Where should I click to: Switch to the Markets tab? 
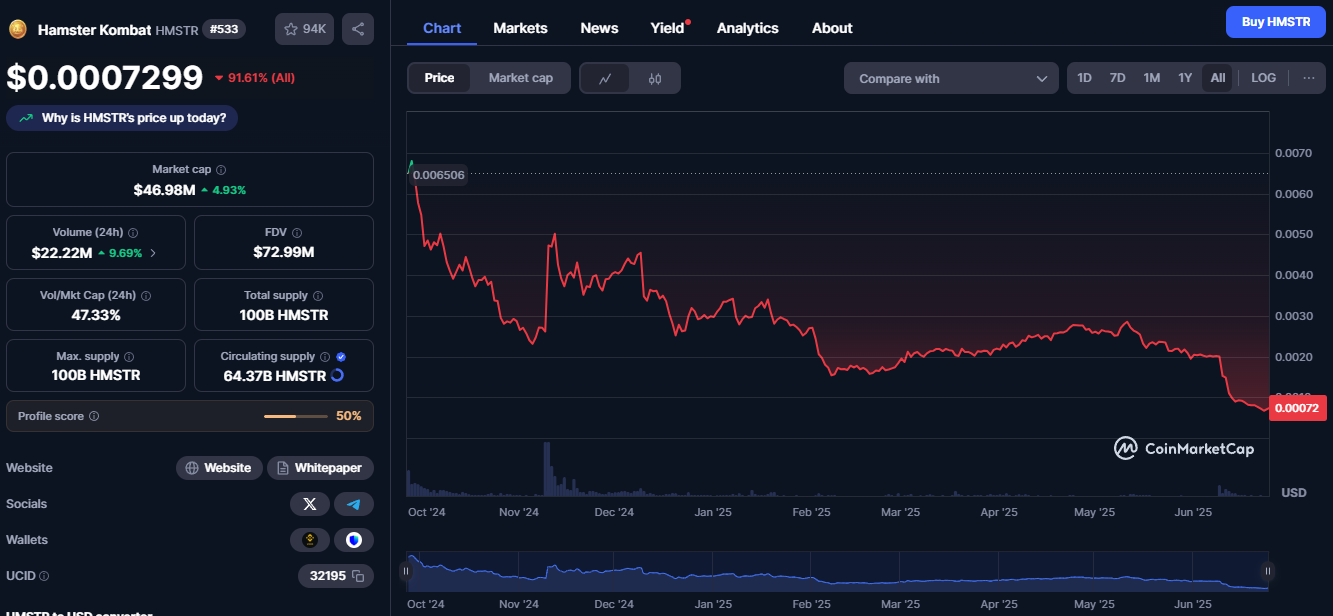tap(520, 28)
